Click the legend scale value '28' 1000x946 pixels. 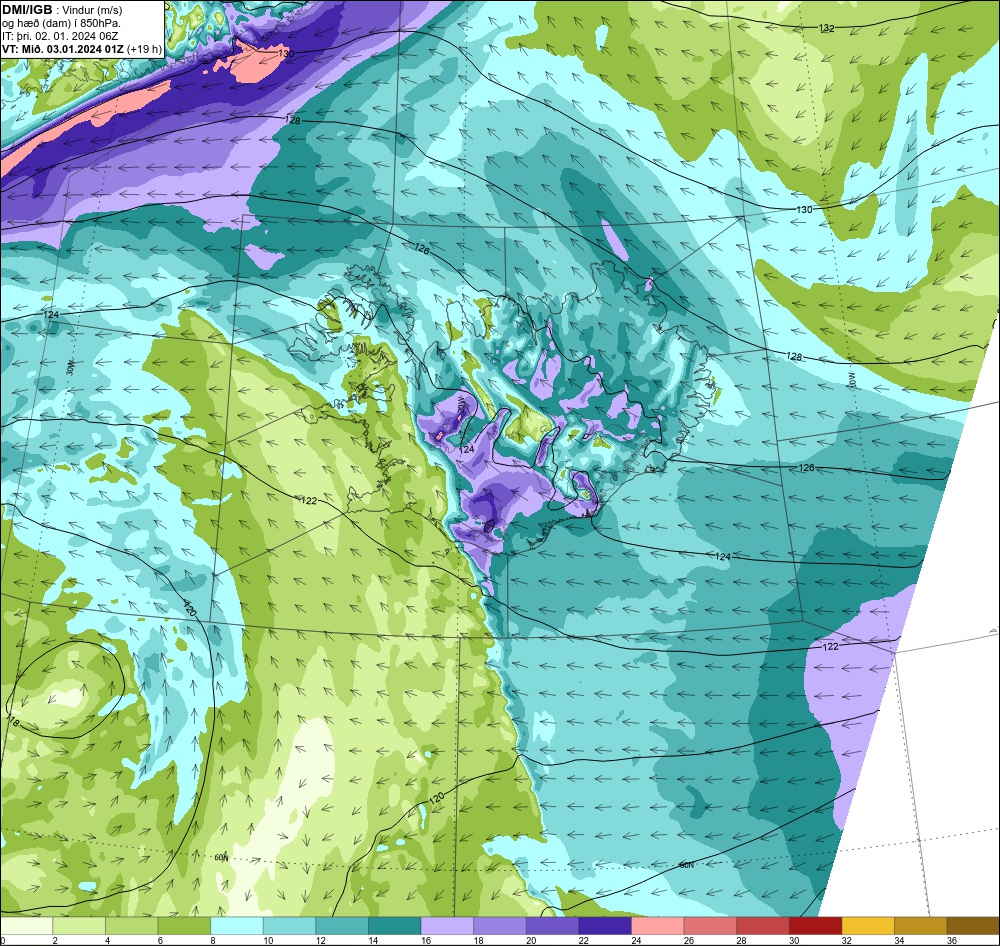(x=742, y=940)
